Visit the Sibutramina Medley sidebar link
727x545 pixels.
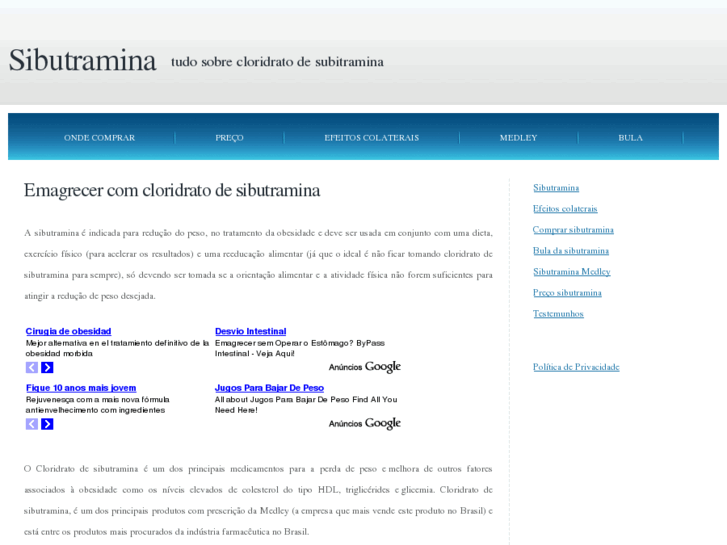(x=572, y=272)
